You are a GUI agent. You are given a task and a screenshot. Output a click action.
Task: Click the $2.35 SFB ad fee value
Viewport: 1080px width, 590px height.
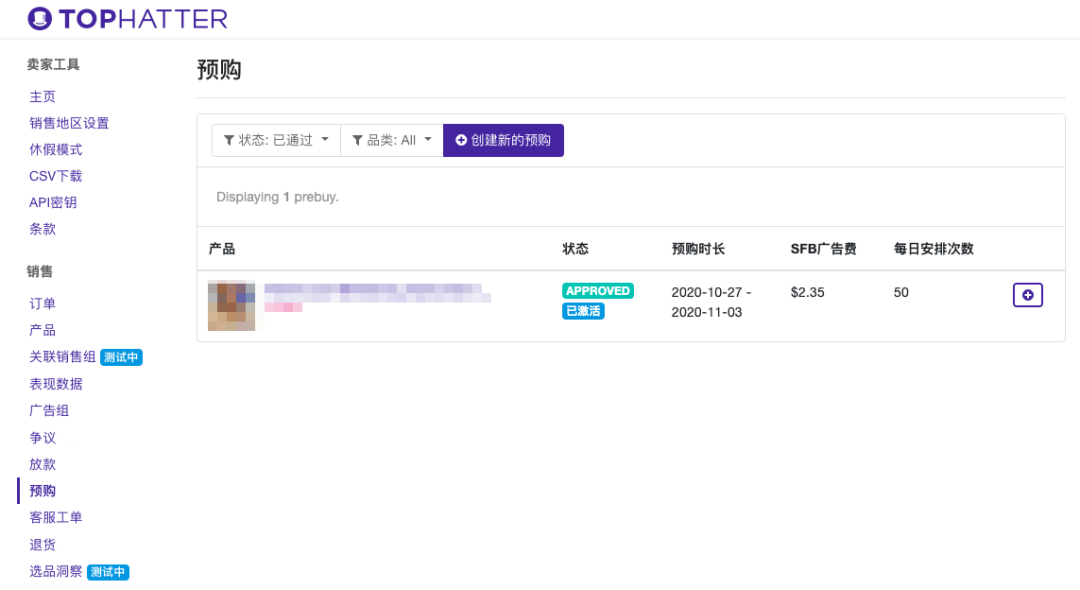coord(807,293)
